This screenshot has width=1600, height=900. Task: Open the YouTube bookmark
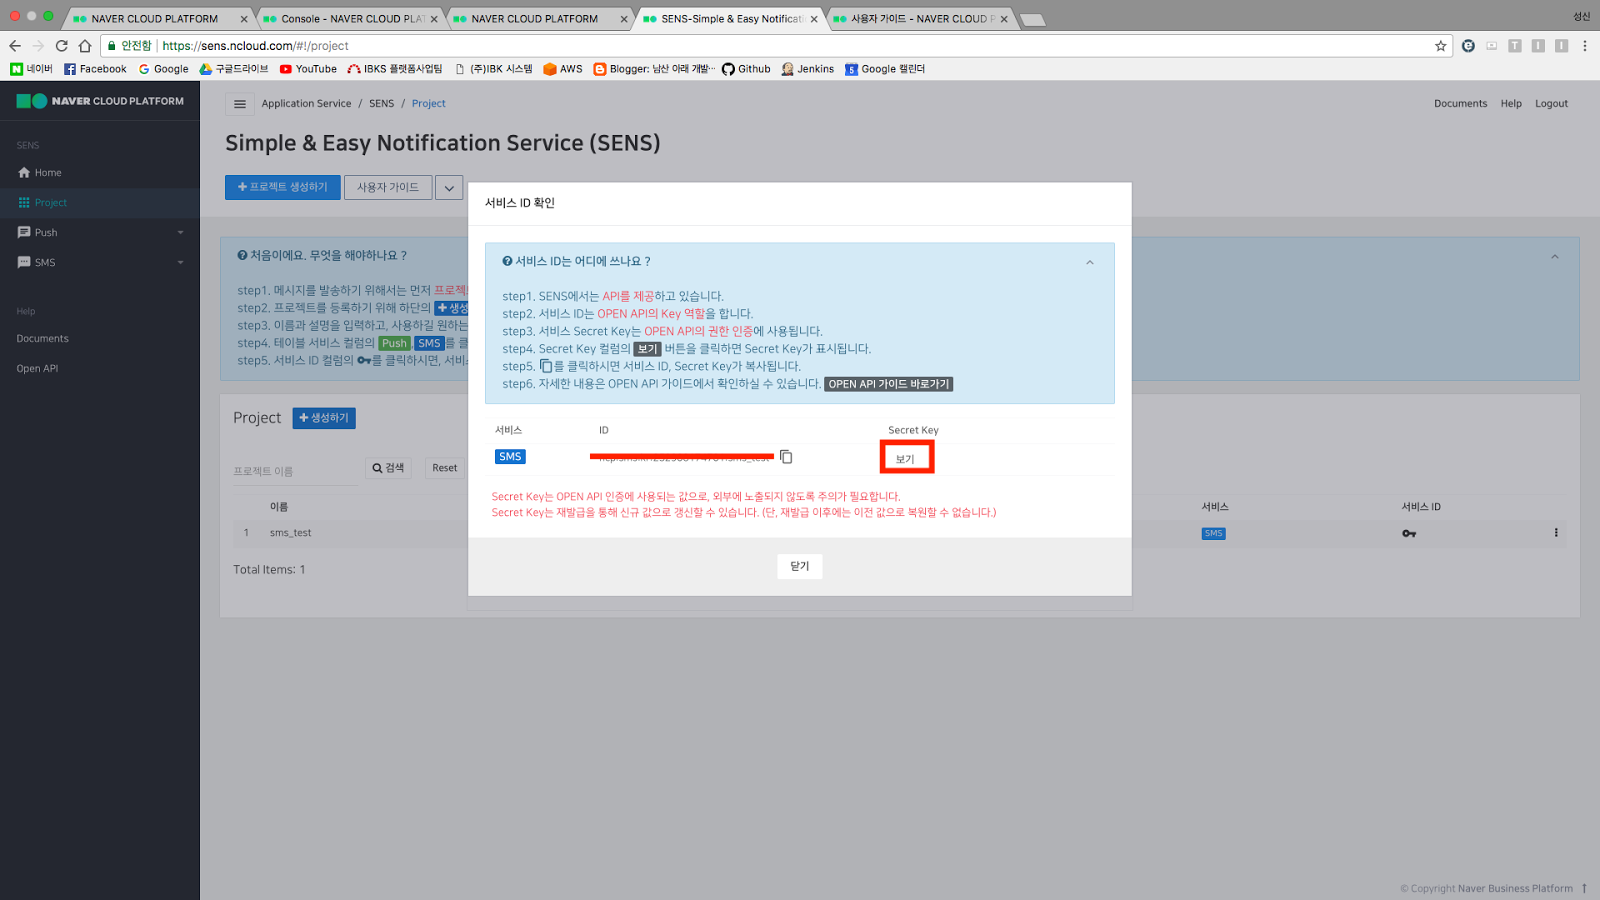[x=308, y=69]
